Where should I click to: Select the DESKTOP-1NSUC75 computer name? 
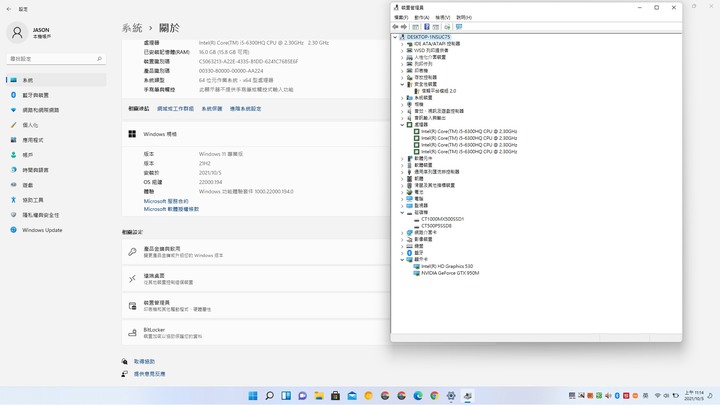coord(428,37)
